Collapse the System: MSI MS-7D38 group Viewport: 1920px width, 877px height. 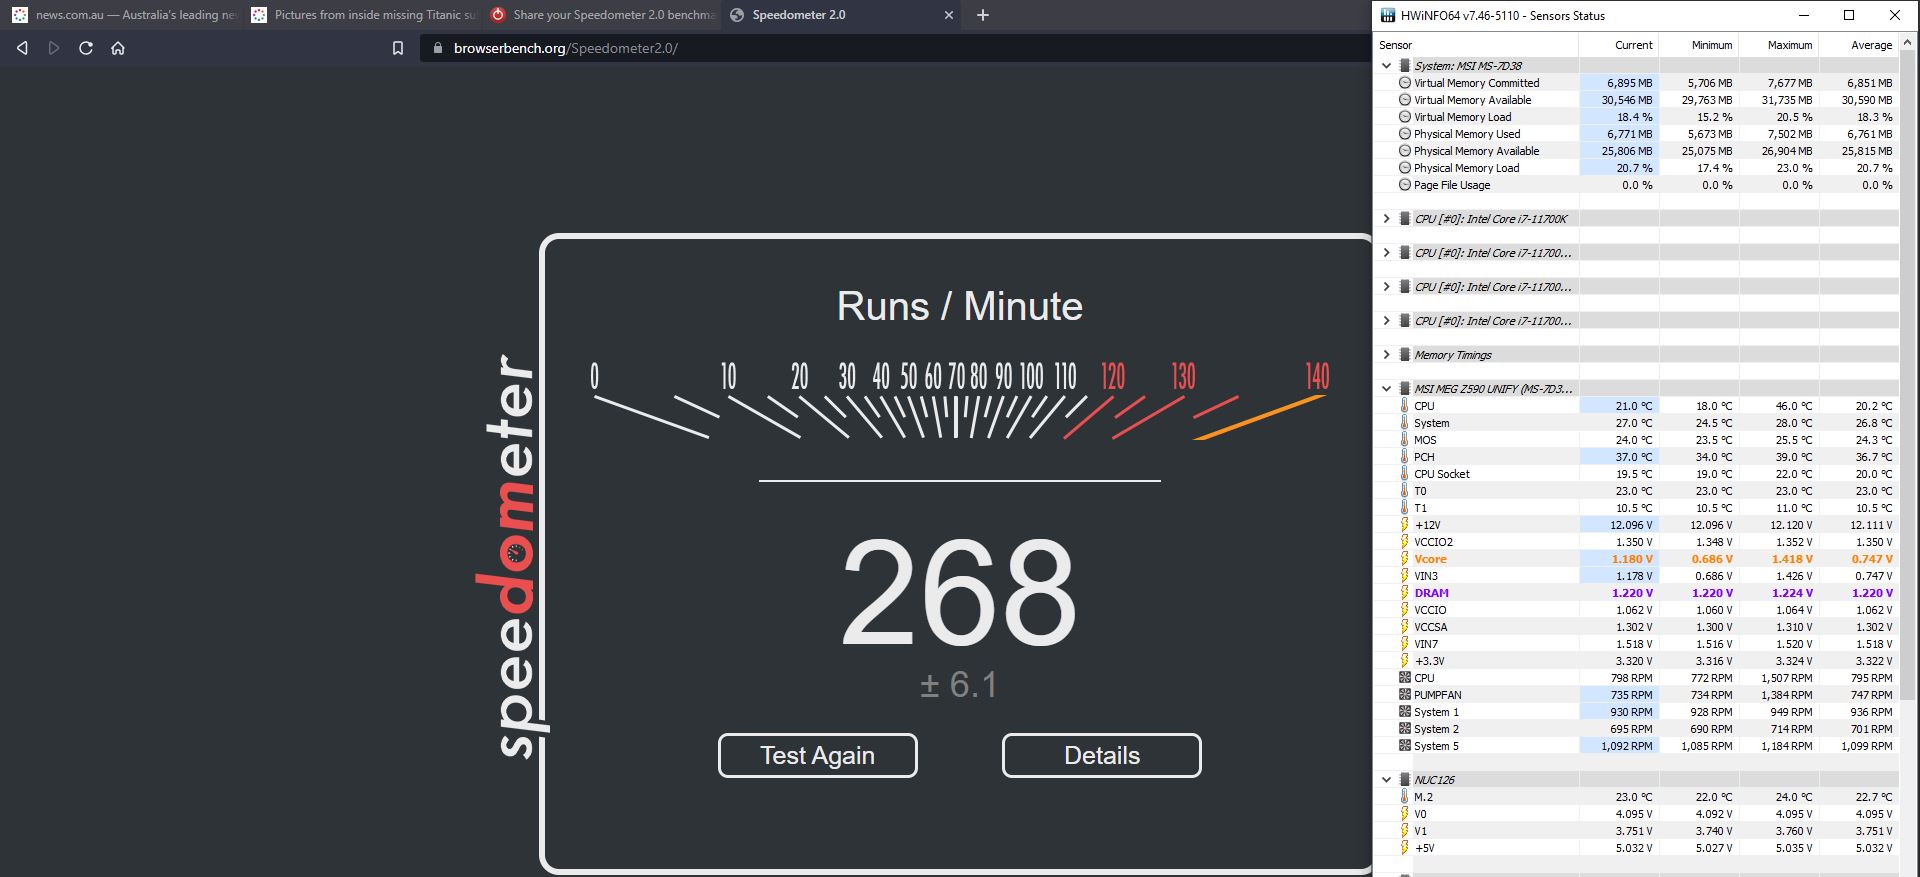[1386, 66]
